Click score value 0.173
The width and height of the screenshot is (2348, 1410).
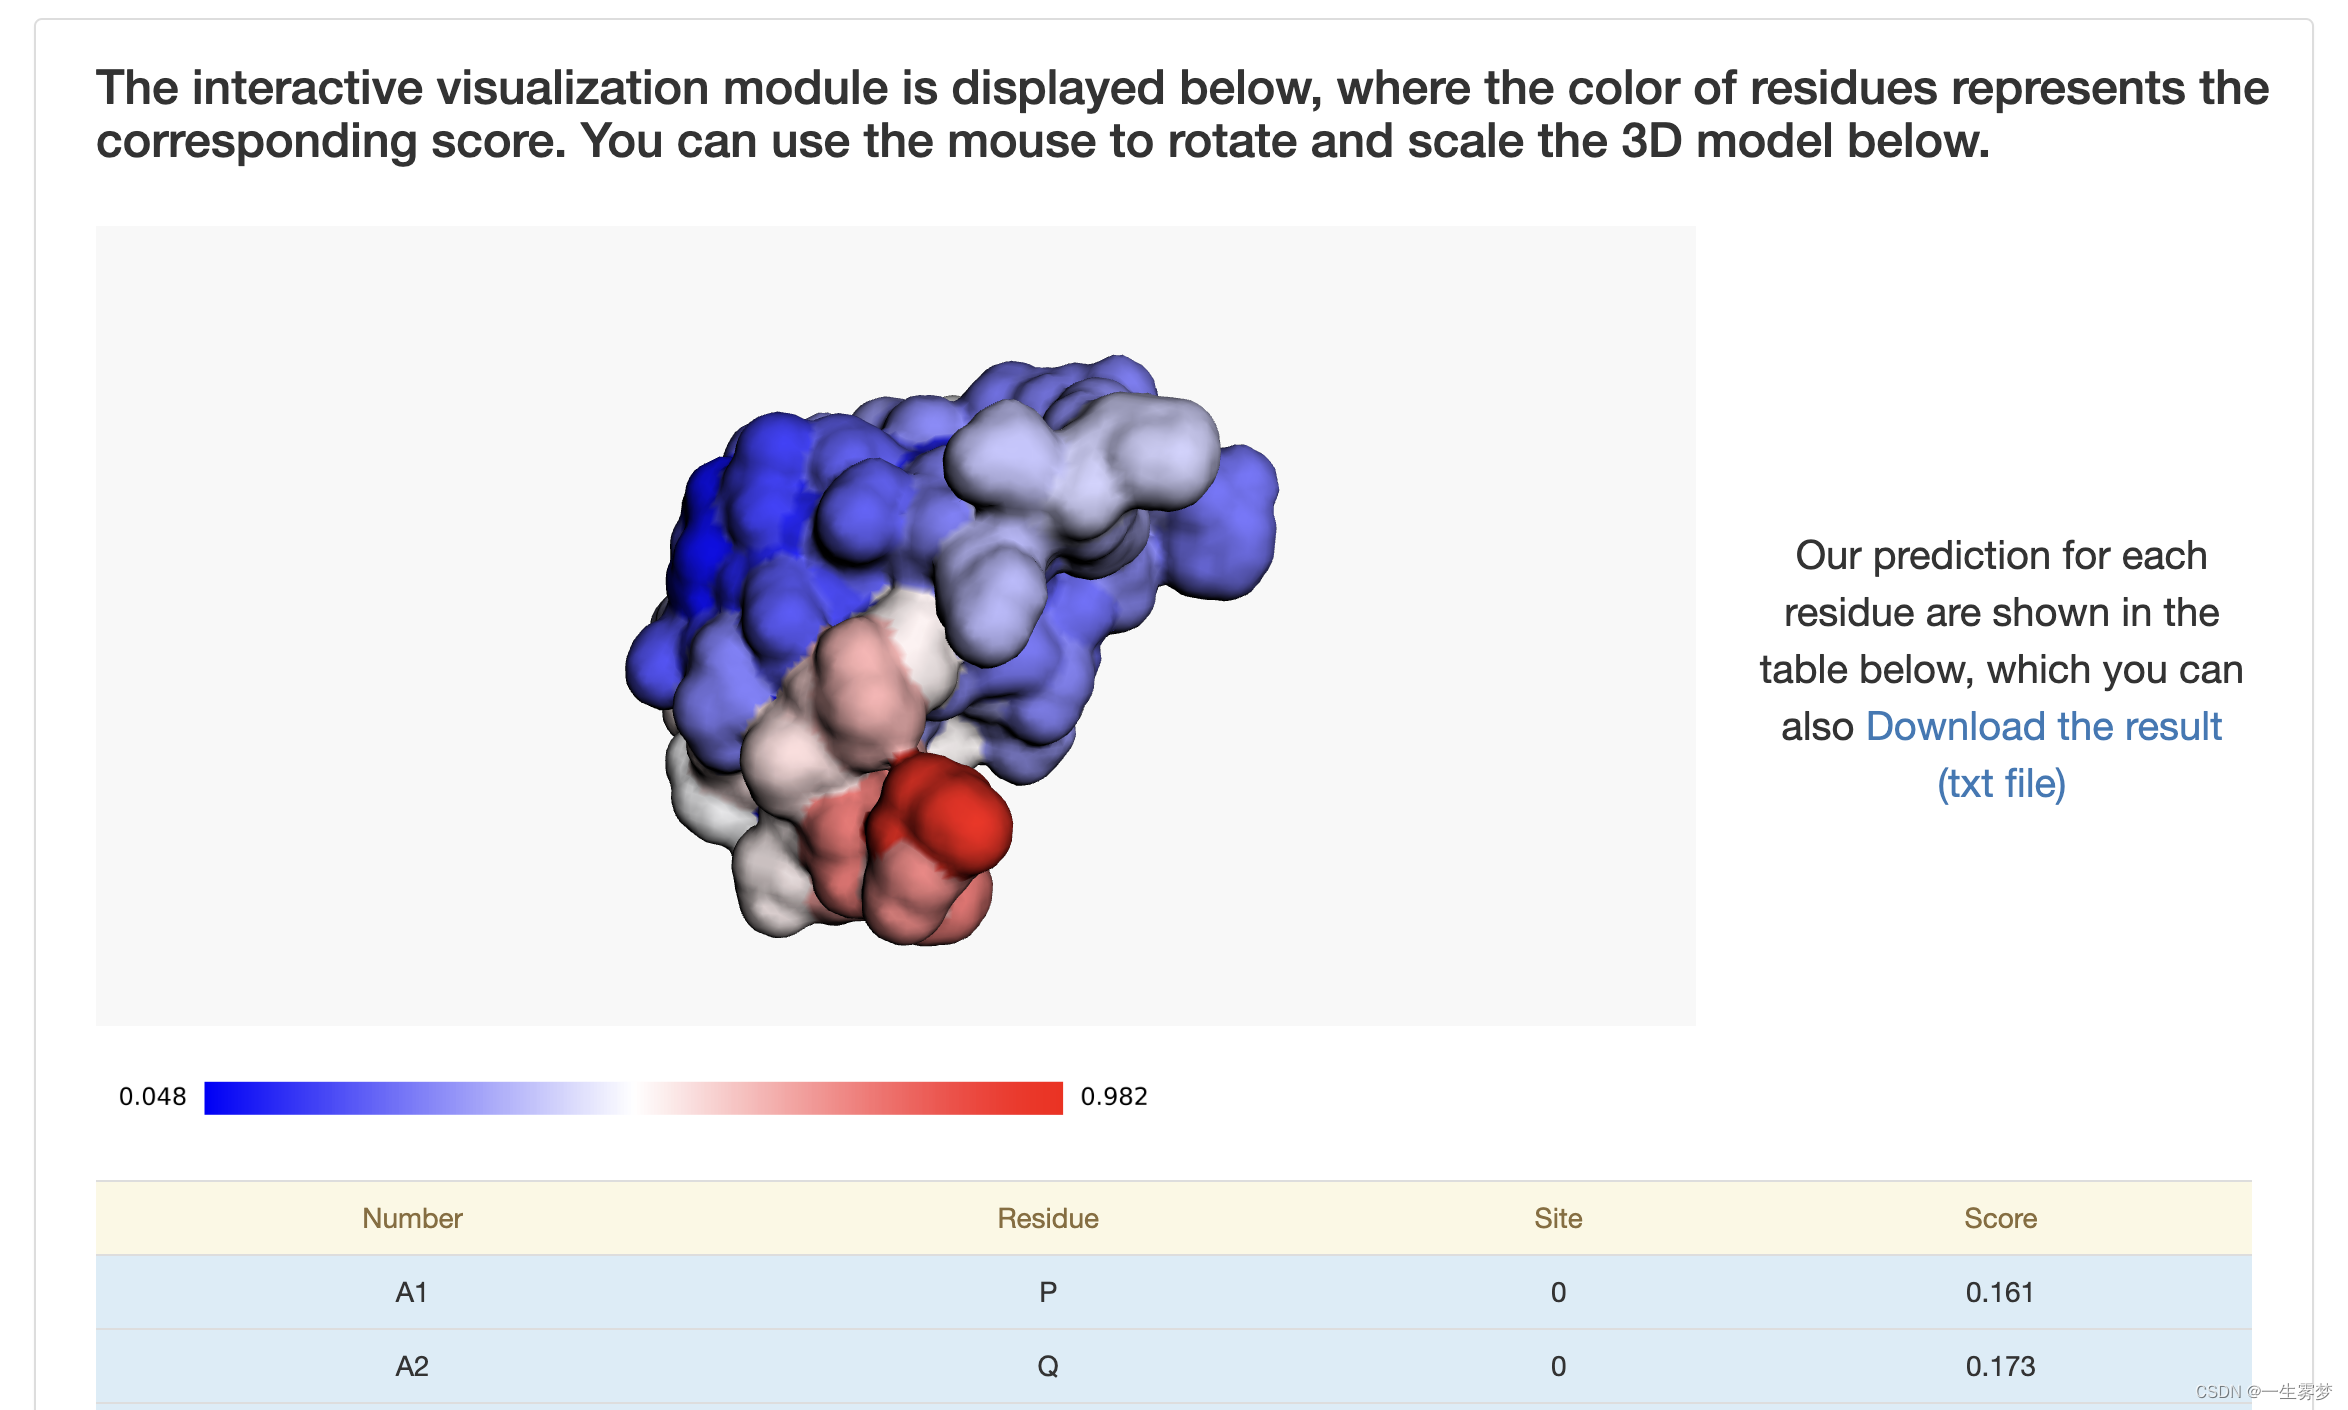(x=2000, y=1366)
